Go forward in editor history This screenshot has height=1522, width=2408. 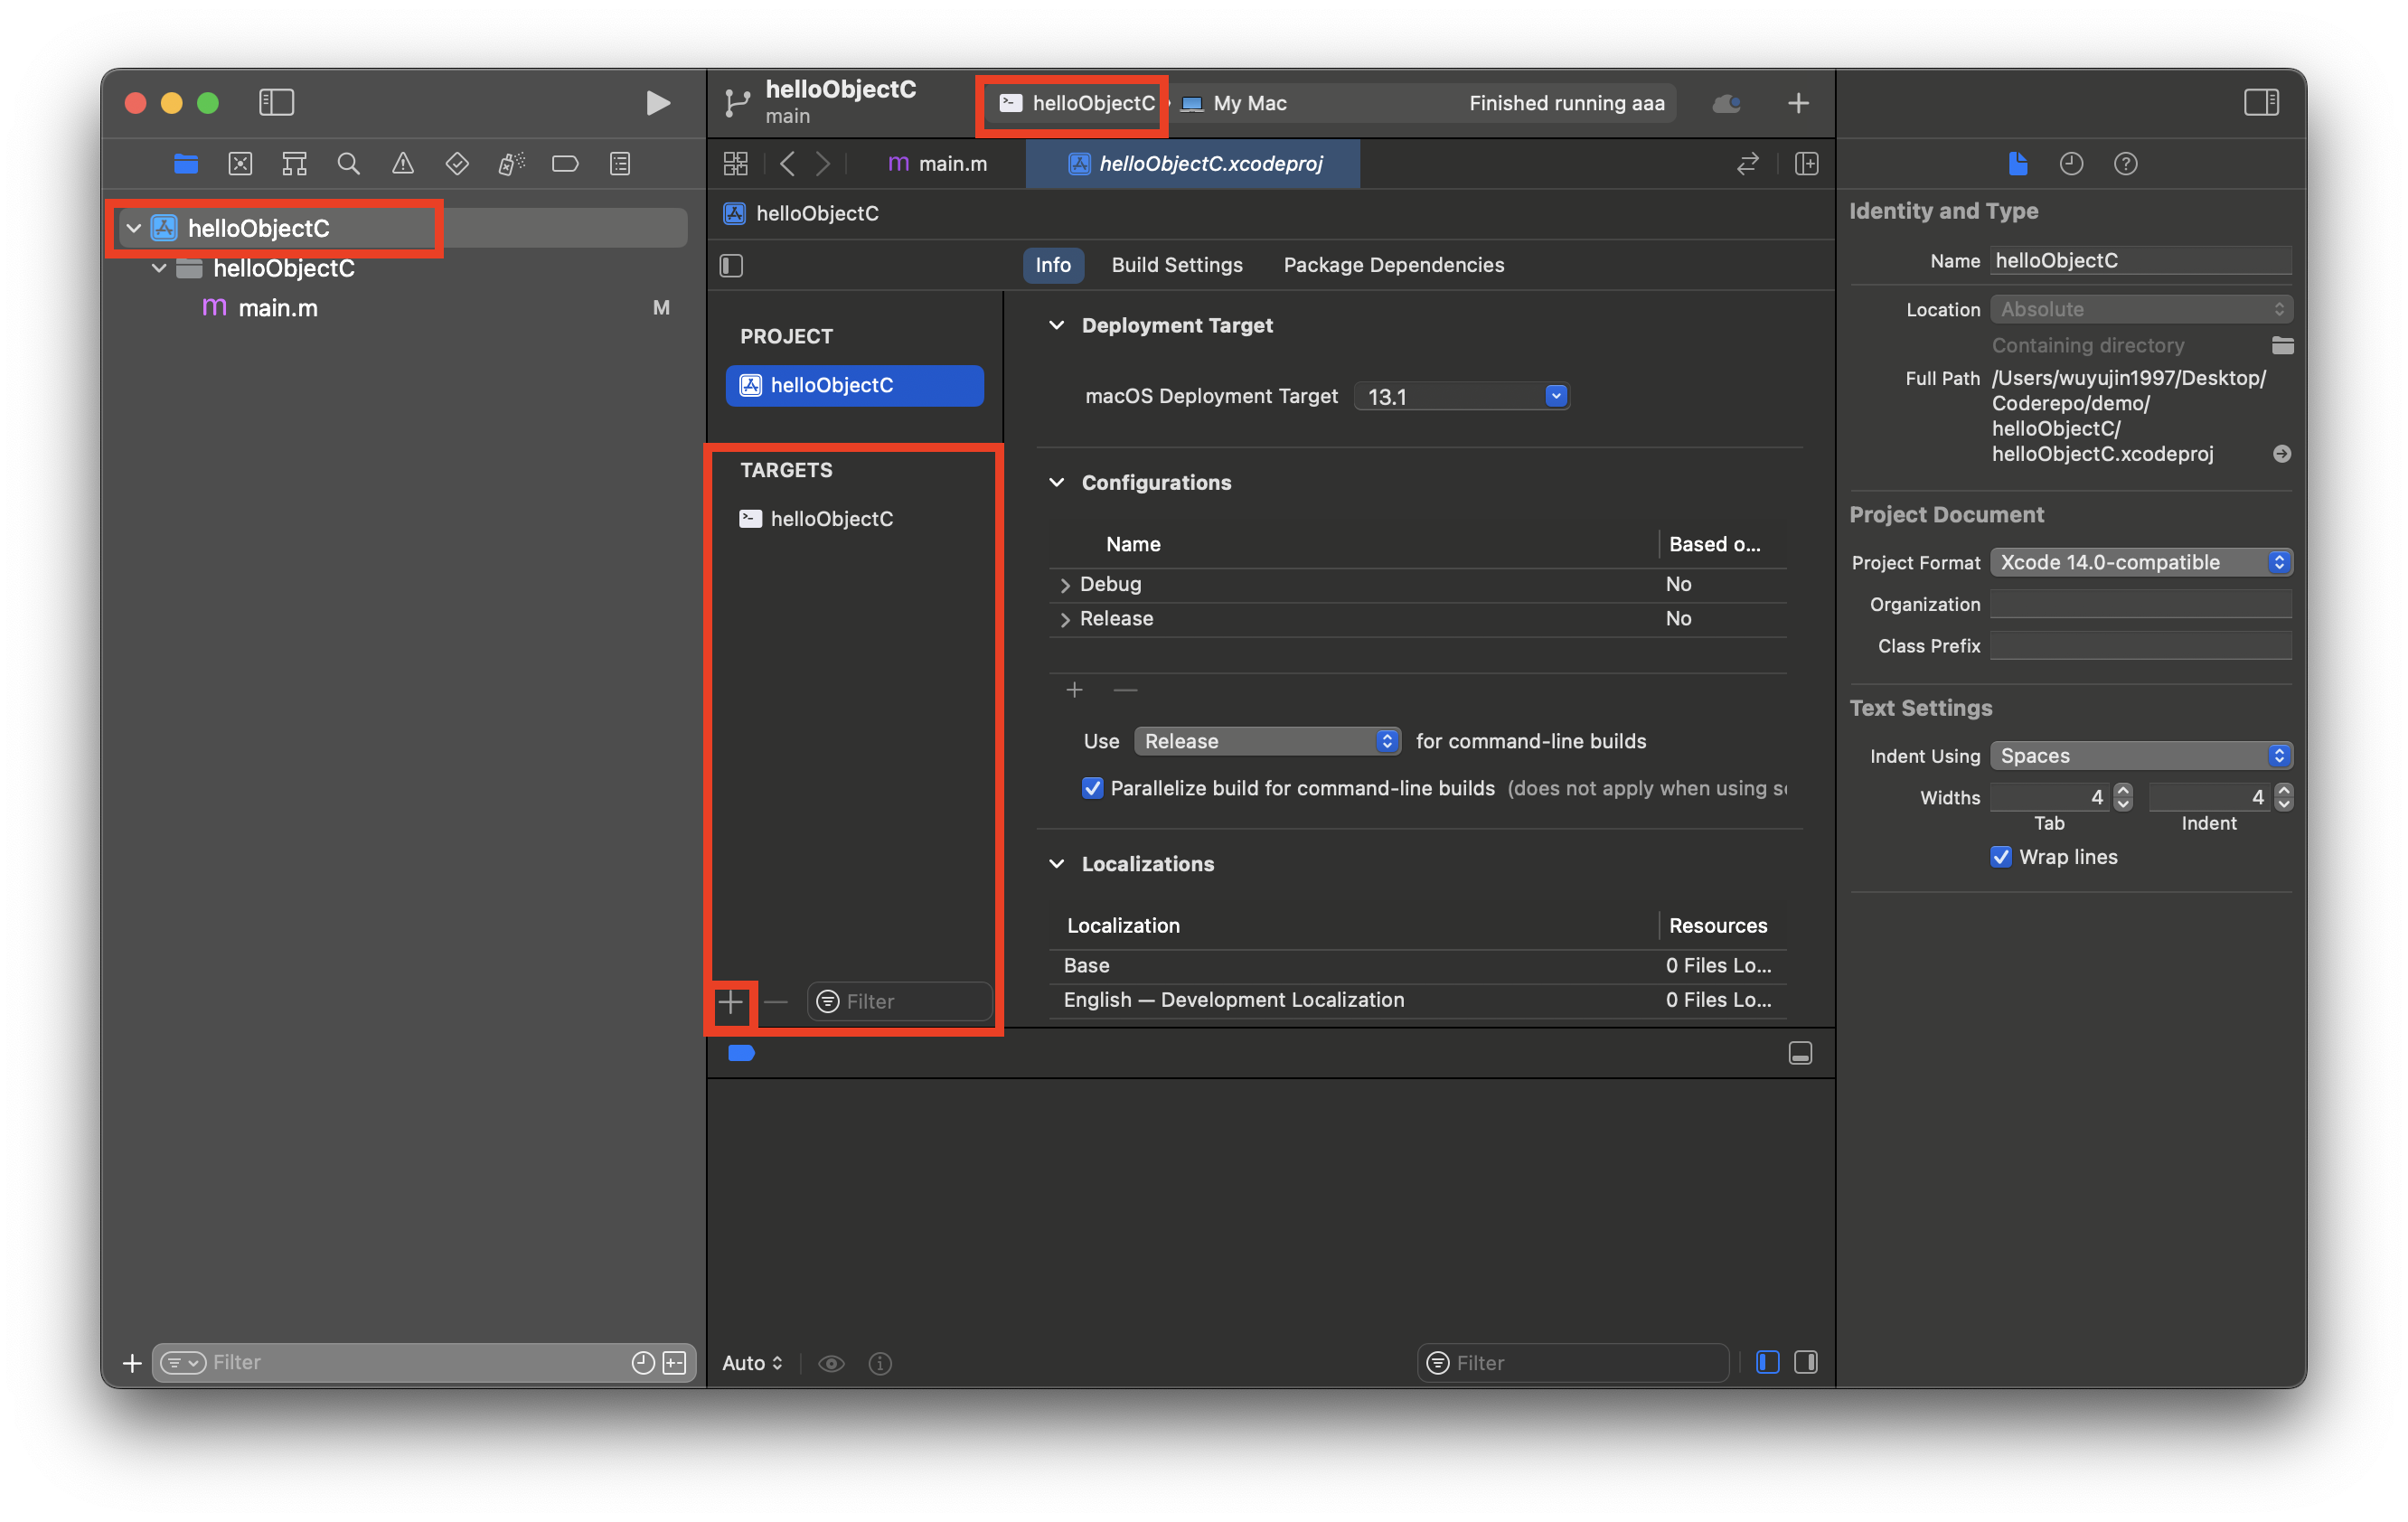[823, 164]
